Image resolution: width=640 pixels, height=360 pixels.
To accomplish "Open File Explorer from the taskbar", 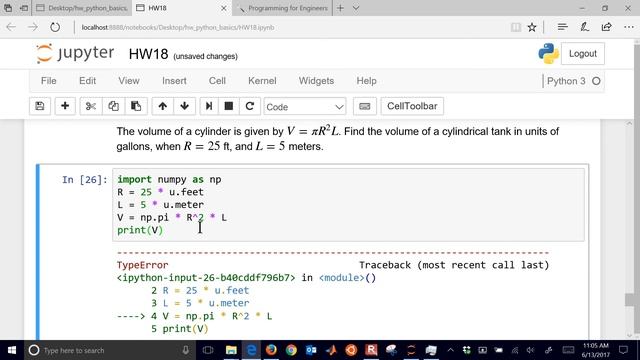I will coord(231,350).
